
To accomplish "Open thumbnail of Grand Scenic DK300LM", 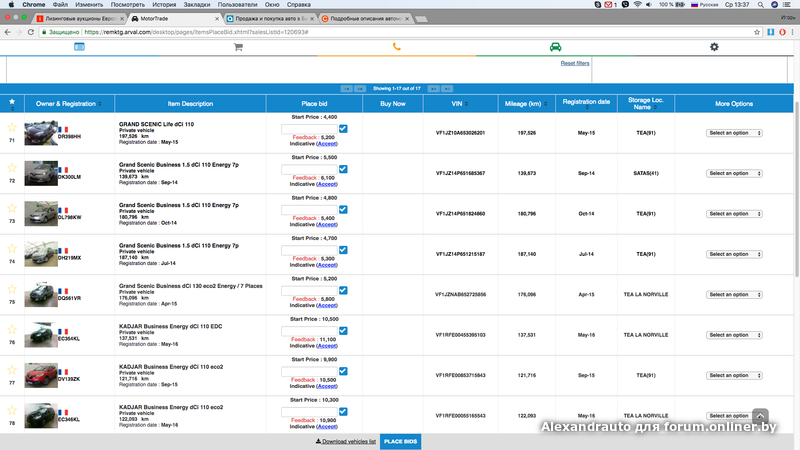I will click(x=41, y=173).
